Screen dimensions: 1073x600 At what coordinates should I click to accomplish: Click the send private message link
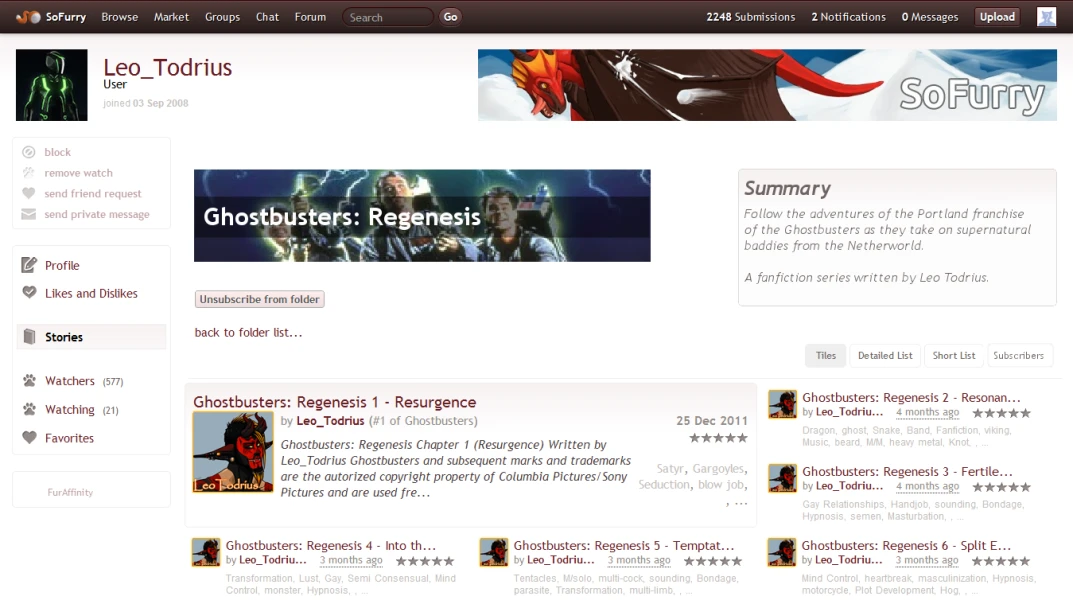[97, 214]
